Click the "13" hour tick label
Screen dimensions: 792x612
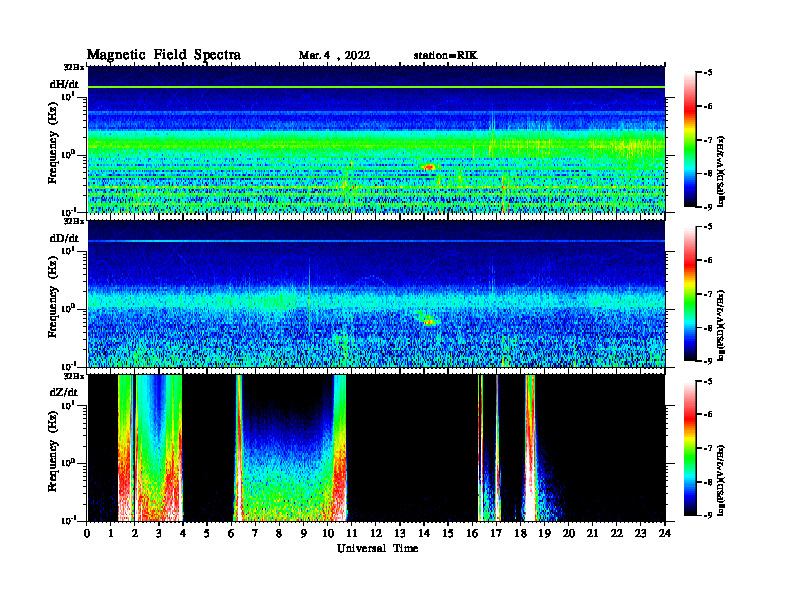pos(400,533)
